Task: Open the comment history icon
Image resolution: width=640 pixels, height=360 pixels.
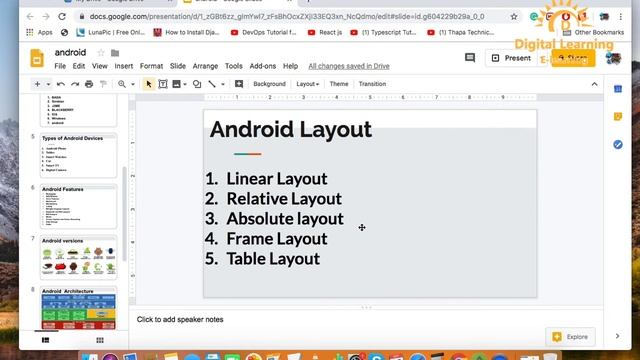Action: (470, 58)
